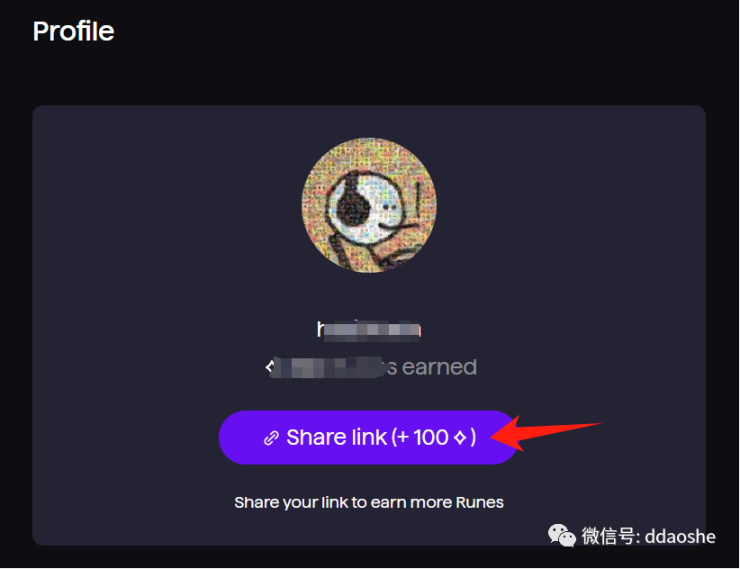Click 'Share your link to earn more Runes' text
Screen dimensions: 740x569
(369, 503)
